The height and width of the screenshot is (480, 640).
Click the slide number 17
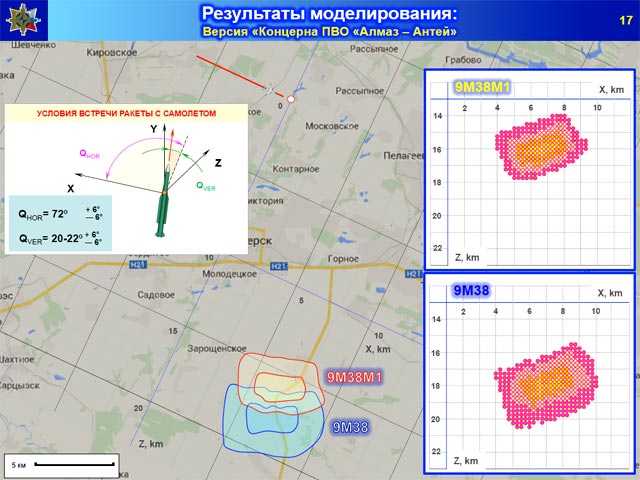pyautogui.click(x=625, y=22)
